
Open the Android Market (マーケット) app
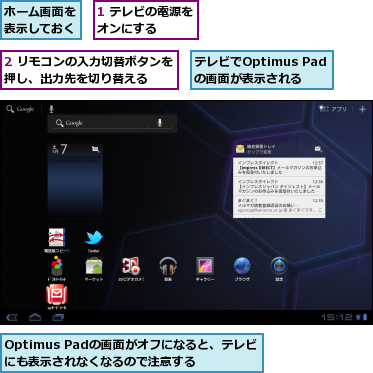pos(94,269)
